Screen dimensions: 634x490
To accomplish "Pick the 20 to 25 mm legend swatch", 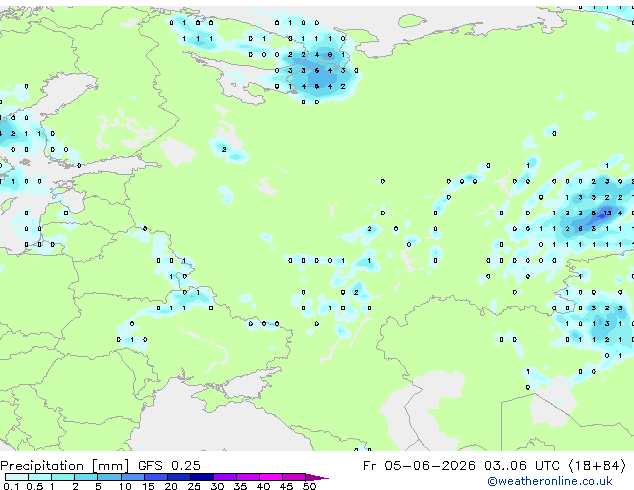I will click(x=178, y=477).
